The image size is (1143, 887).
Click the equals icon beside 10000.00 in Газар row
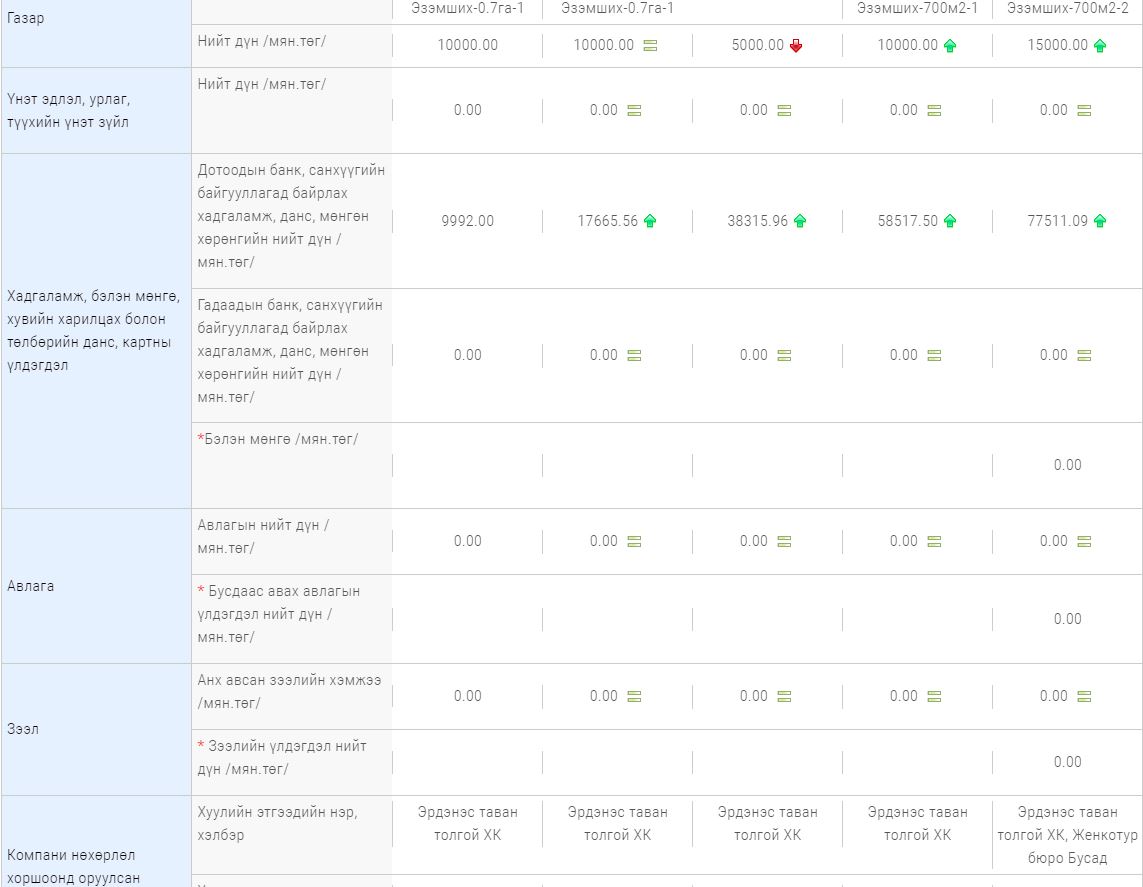(650, 46)
